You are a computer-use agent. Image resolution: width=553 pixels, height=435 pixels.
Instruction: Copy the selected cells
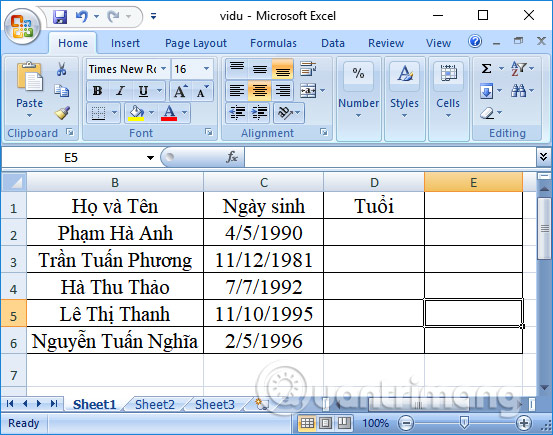coord(62,91)
